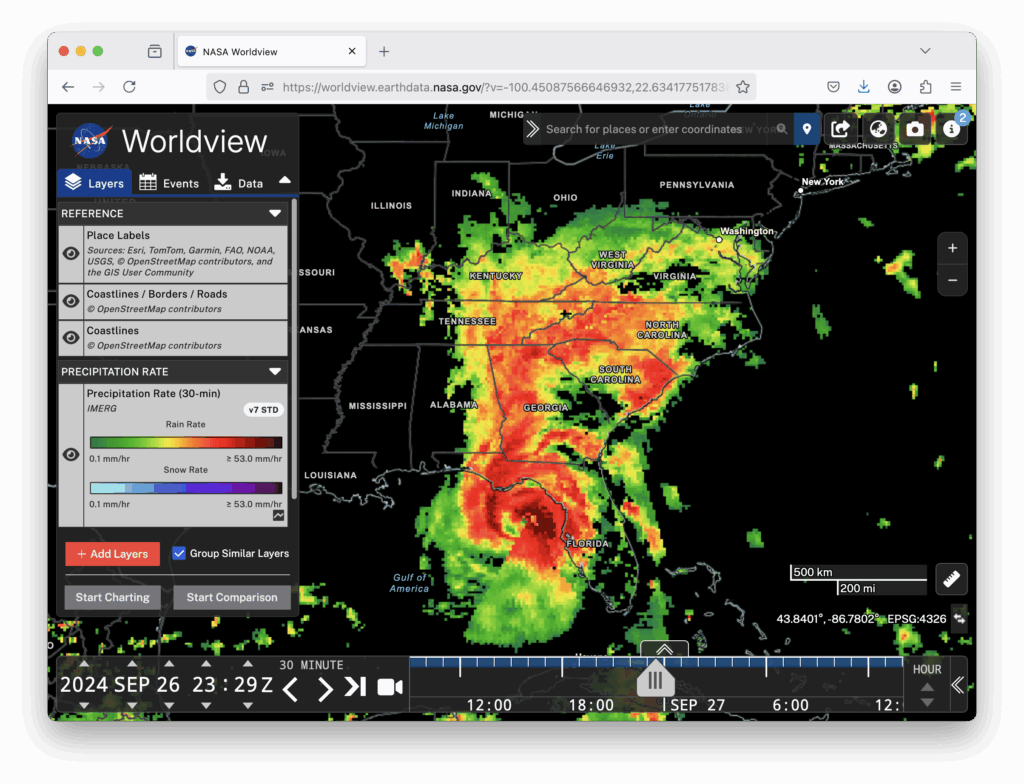Click the browser URL address bar

click(482, 87)
